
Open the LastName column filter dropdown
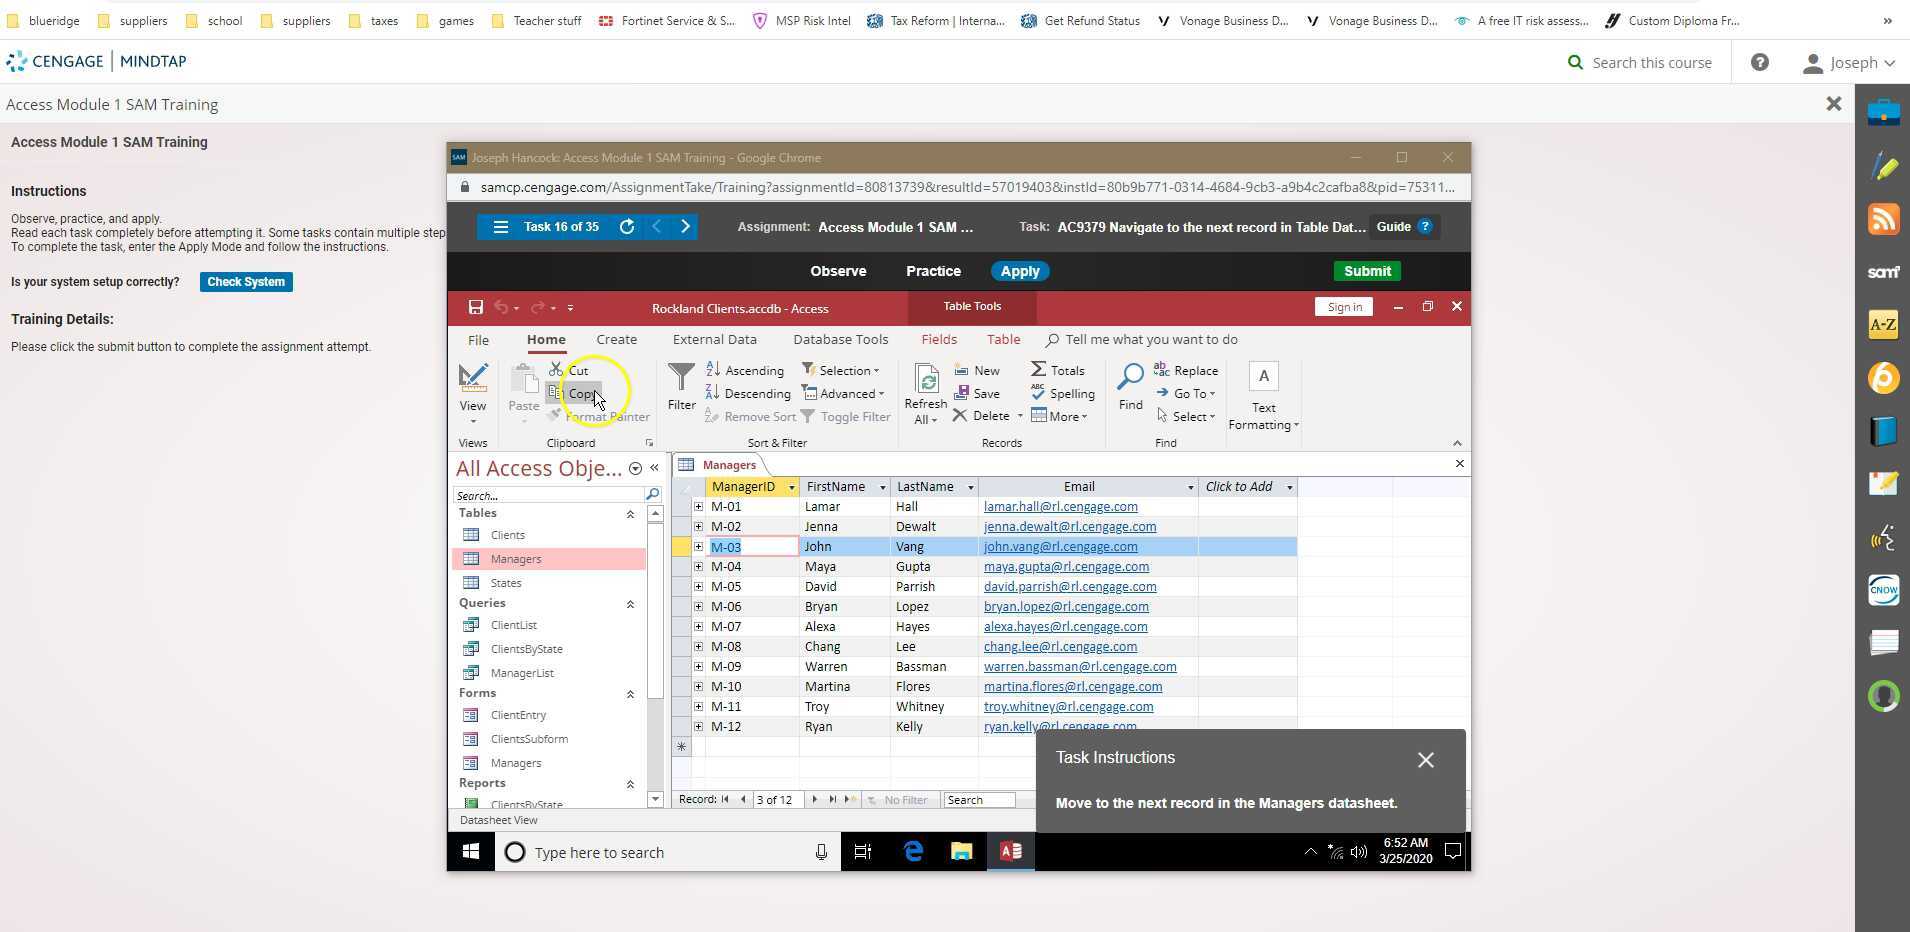click(969, 487)
